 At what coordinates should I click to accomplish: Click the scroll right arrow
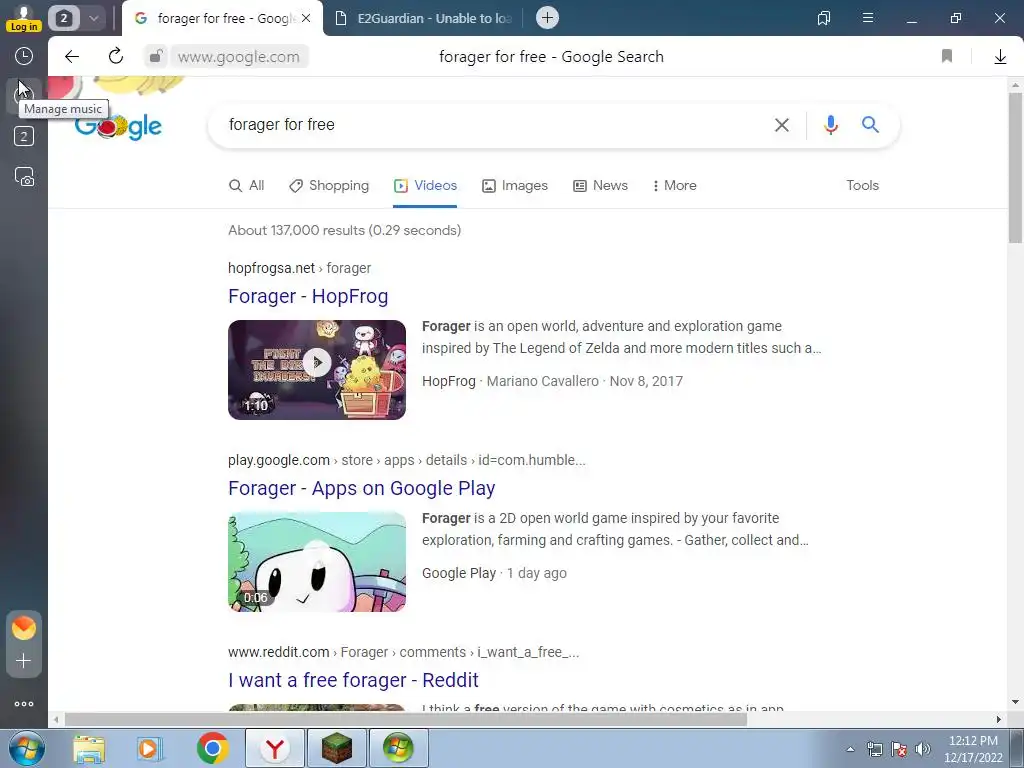pos(999,720)
